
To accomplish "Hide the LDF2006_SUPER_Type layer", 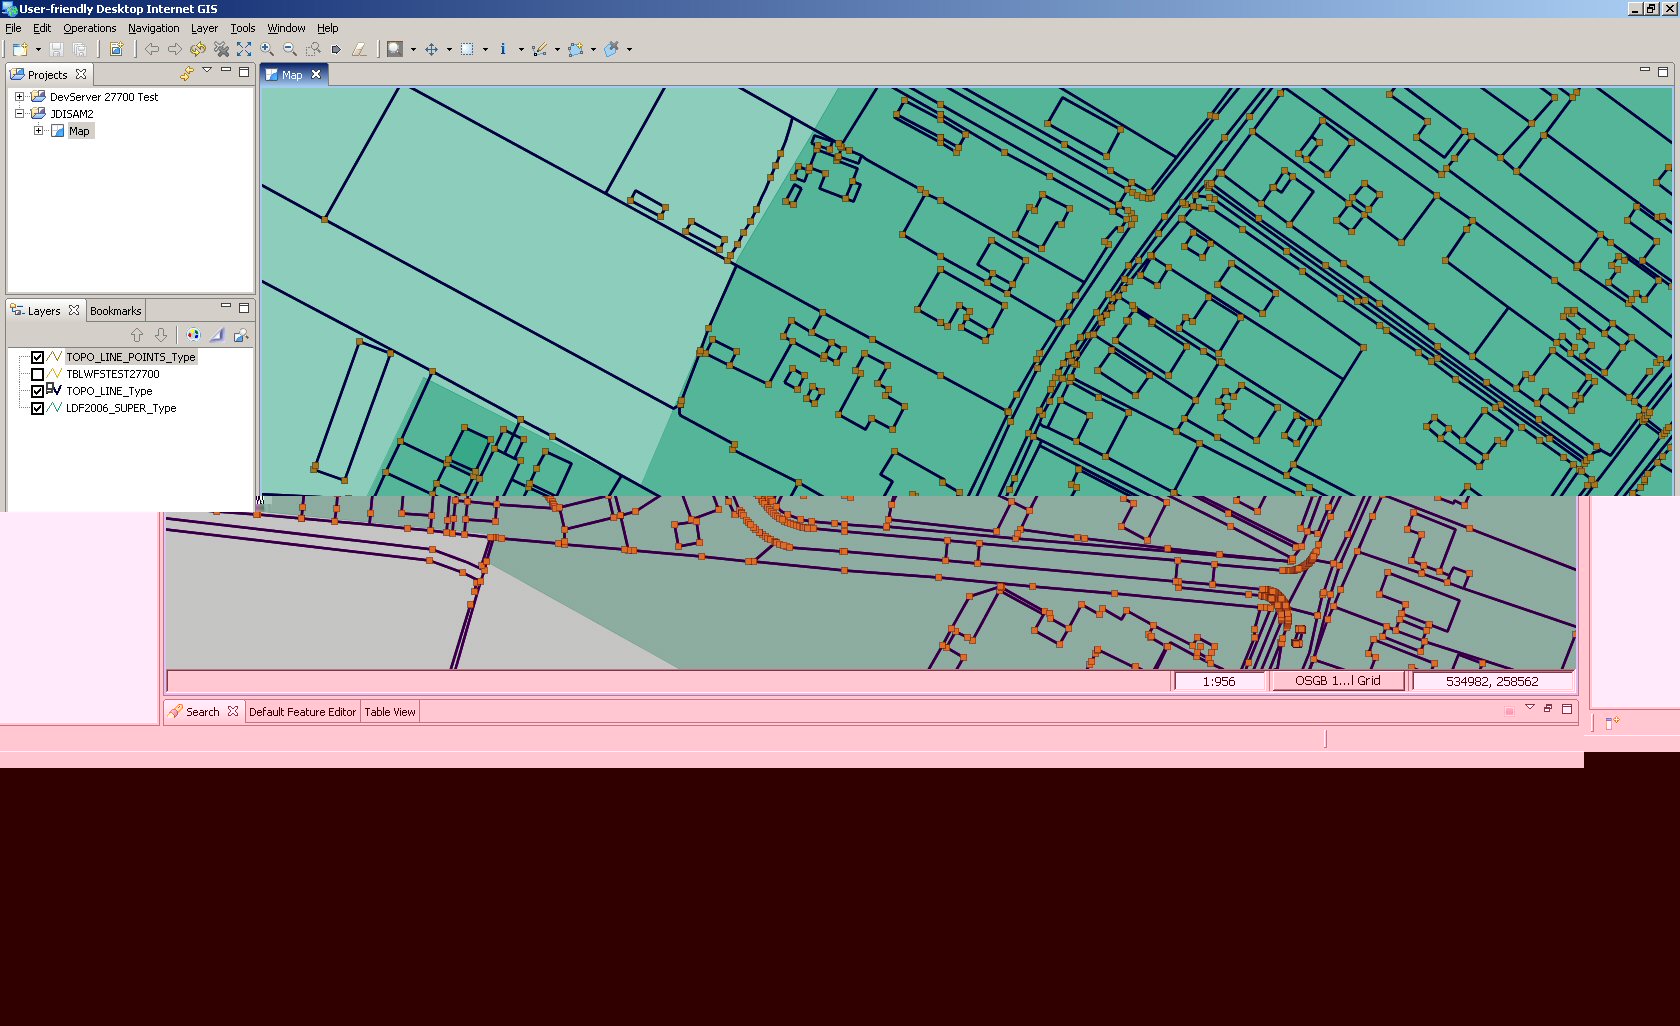I will pyautogui.click(x=37, y=408).
